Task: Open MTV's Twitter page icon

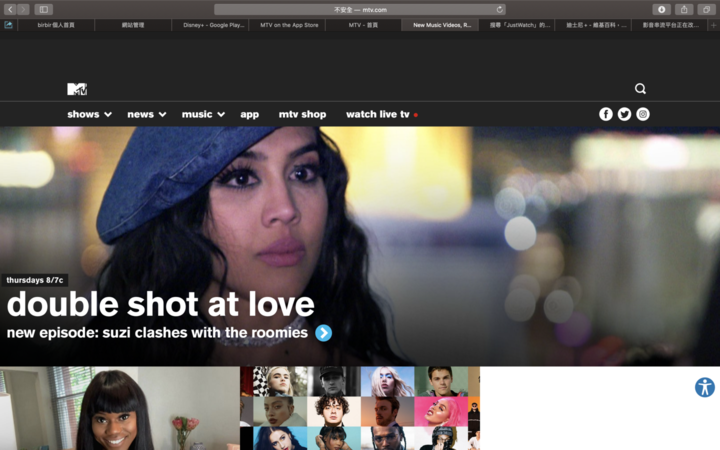Action: 624,114
